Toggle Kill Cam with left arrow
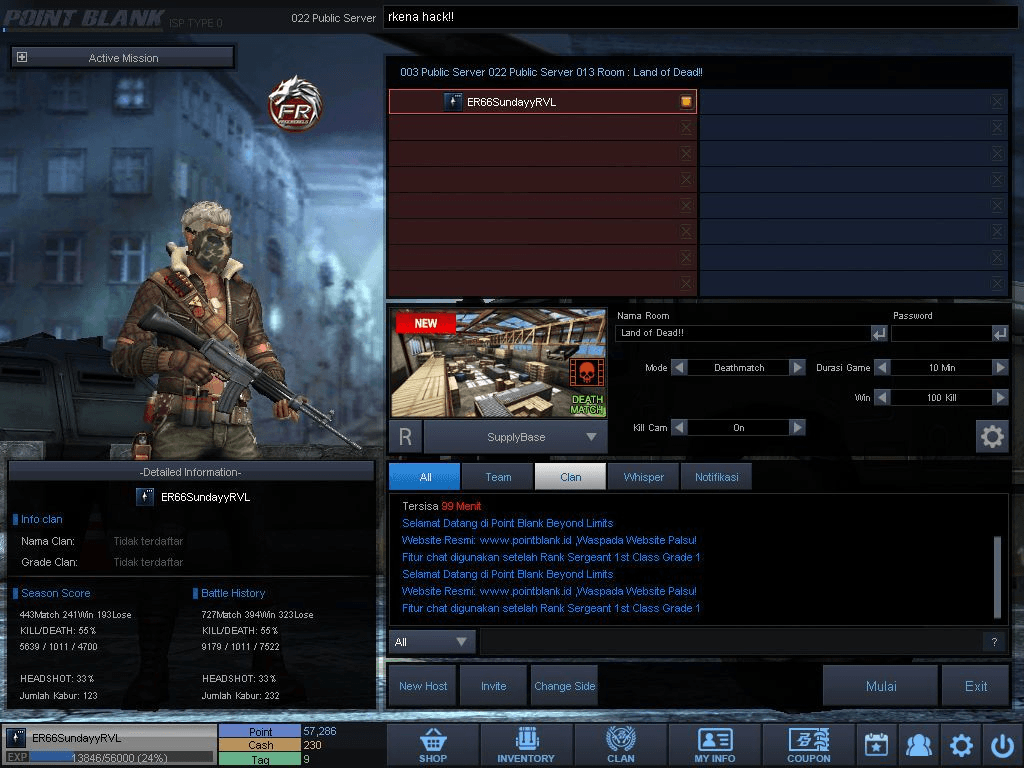Screen dimensions: 1024x768 (x=679, y=427)
